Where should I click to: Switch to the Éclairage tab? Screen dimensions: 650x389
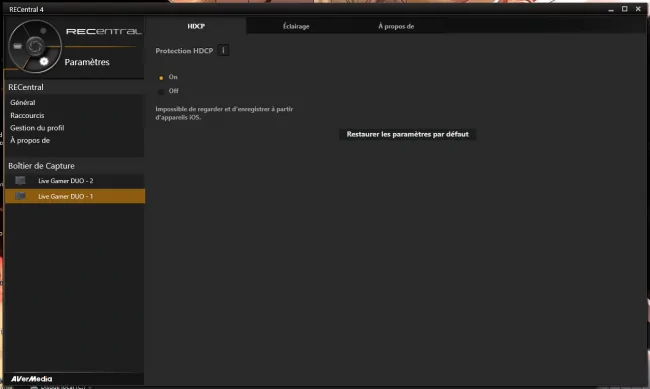[296, 26]
